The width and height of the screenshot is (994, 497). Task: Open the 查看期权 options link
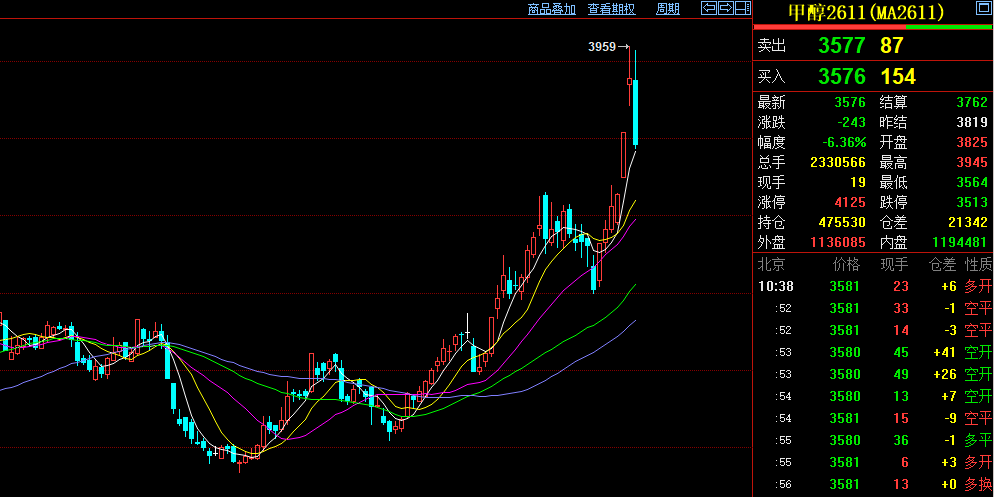611,9
